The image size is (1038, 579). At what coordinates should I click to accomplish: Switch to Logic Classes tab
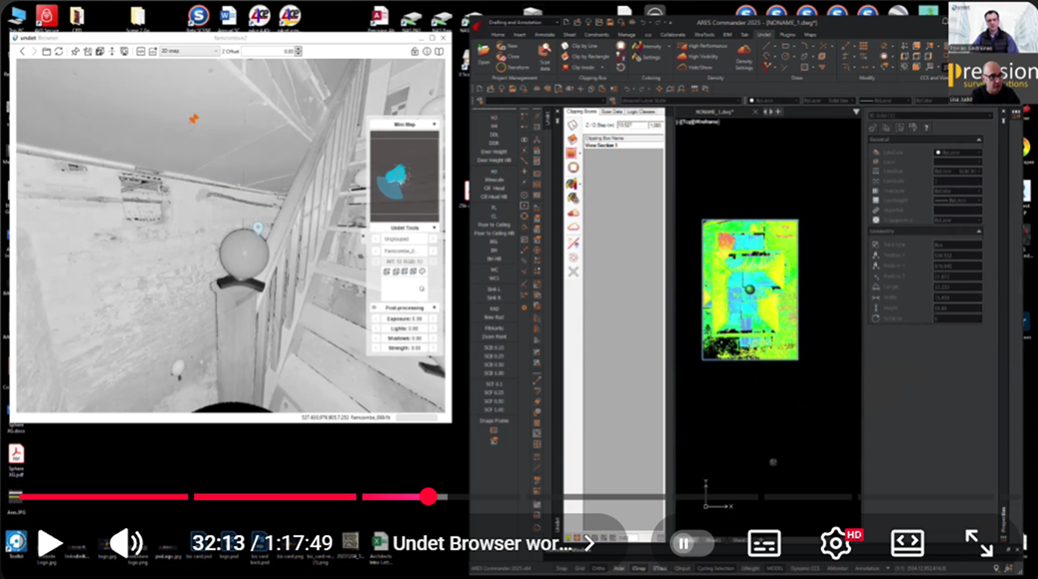[641, 112]
